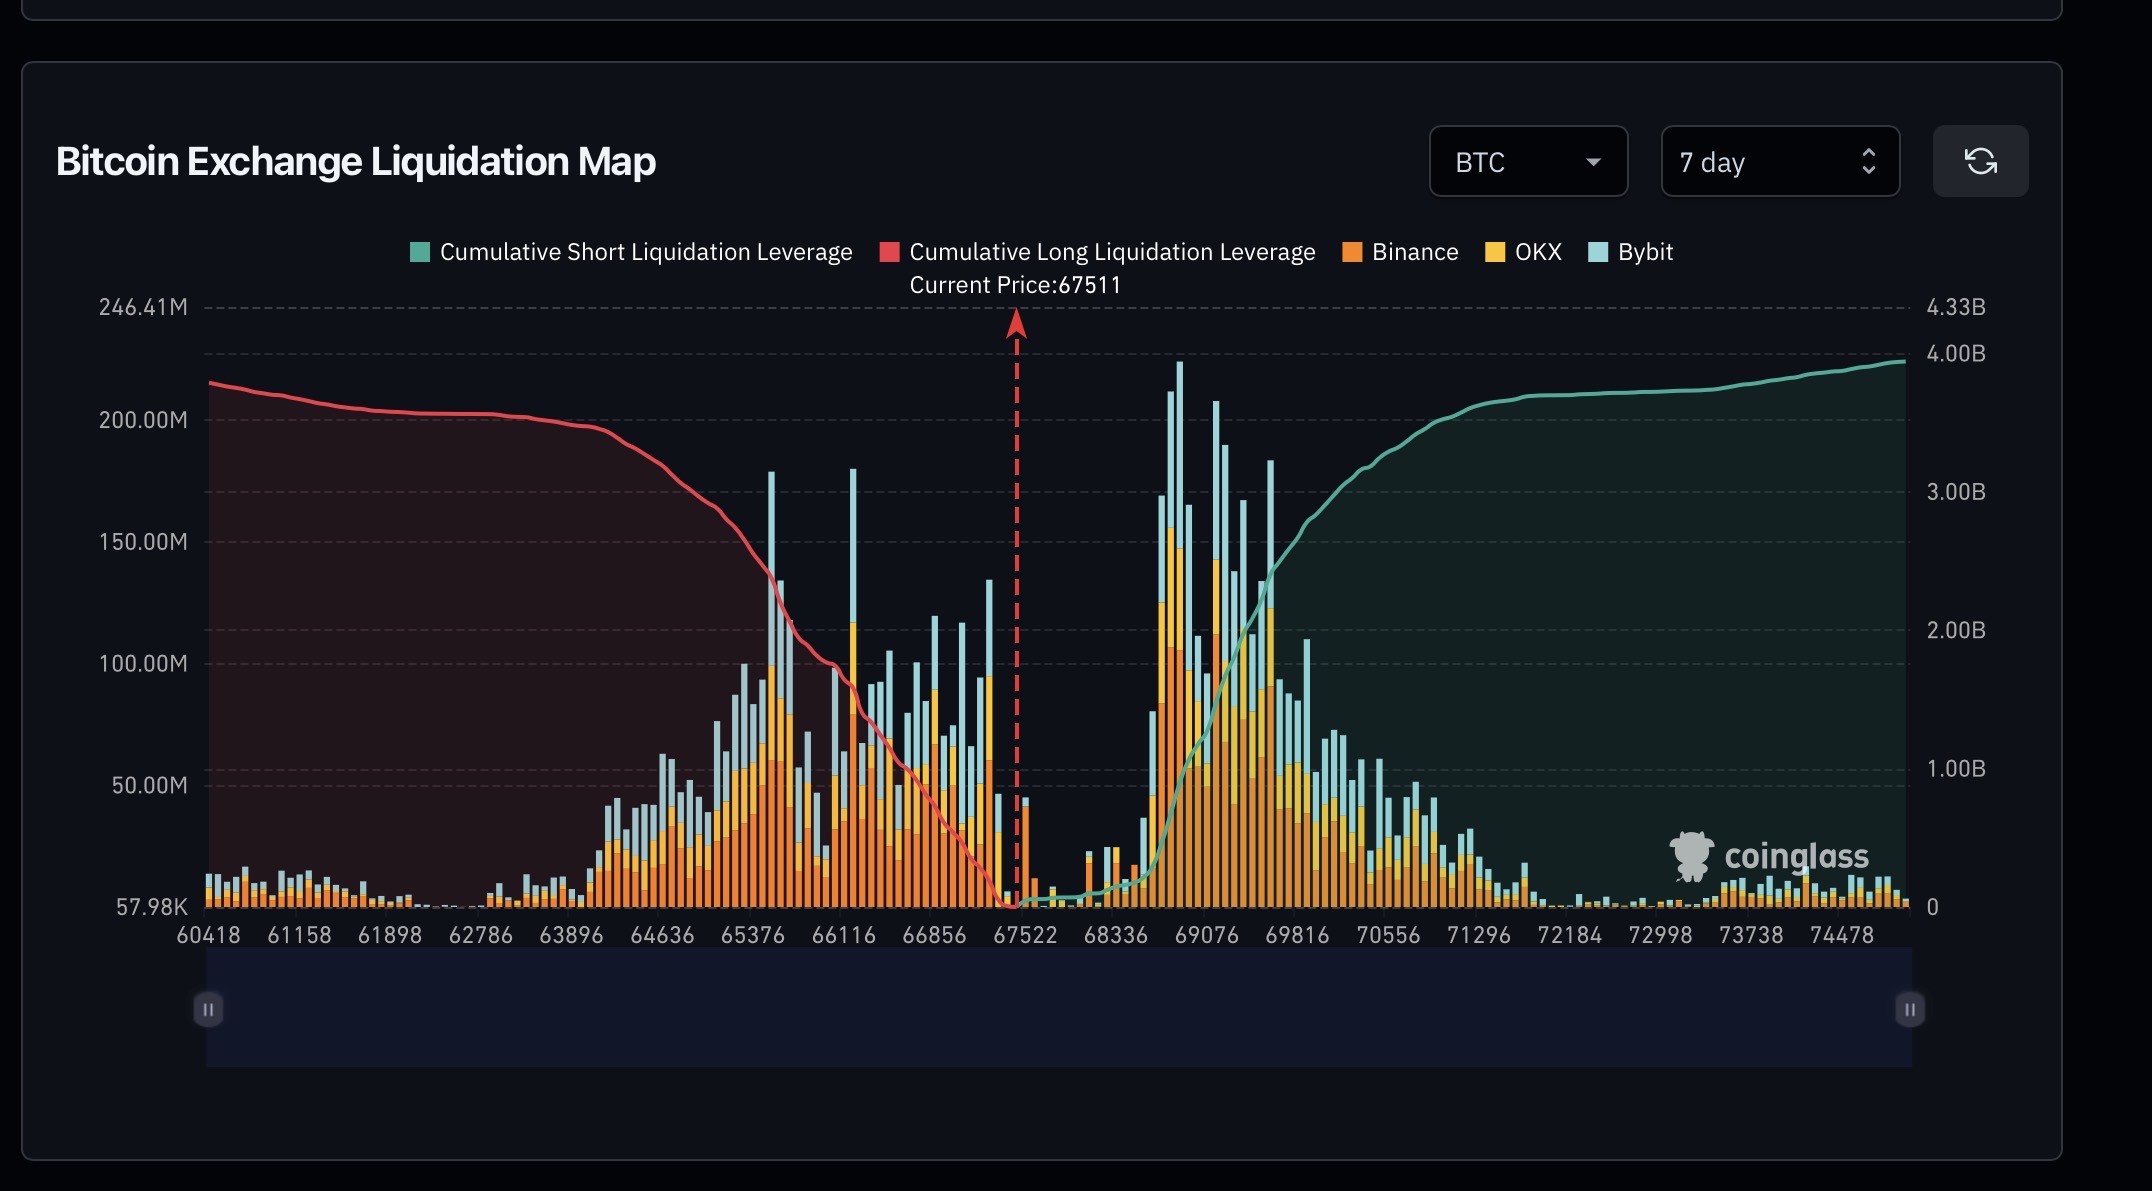The width and height of the screenshot is (2152, 1191).
Task: Click the red current price arrow marker
Action: pyautogui.click(x=1016, y=323)
